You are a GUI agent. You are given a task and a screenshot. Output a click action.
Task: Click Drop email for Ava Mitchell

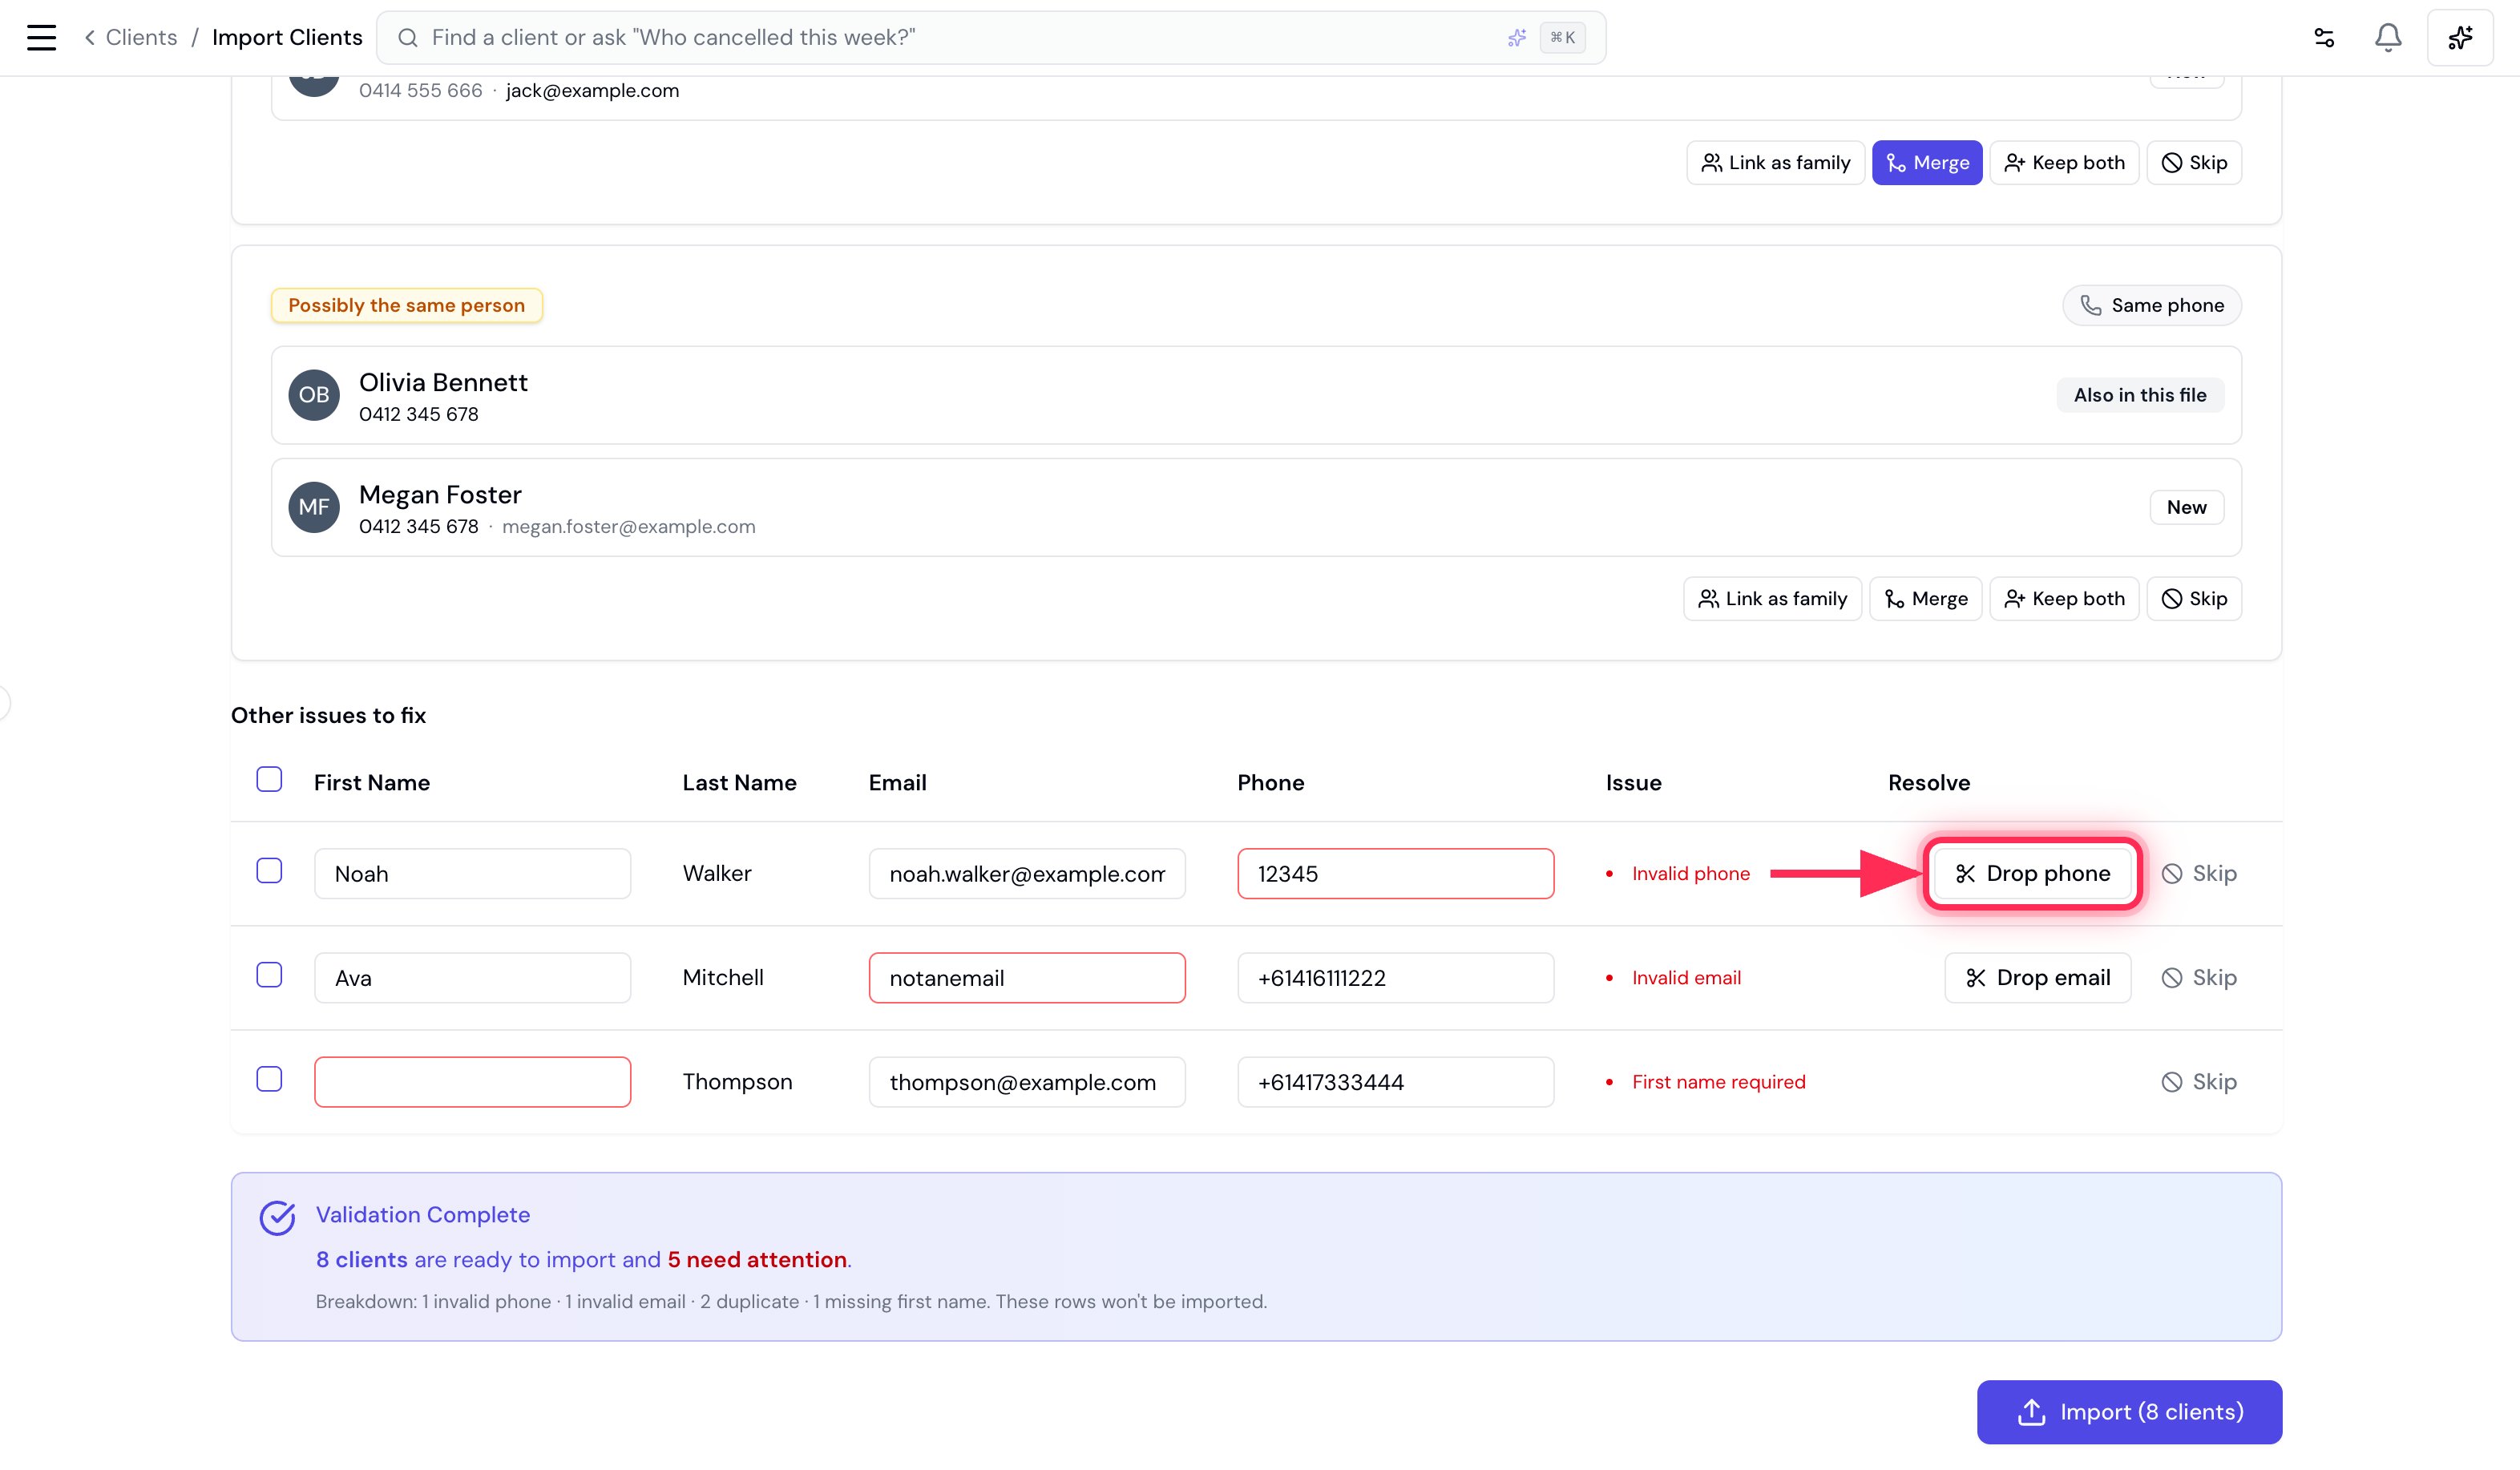pyautogui.click(x=2037, y=978)
